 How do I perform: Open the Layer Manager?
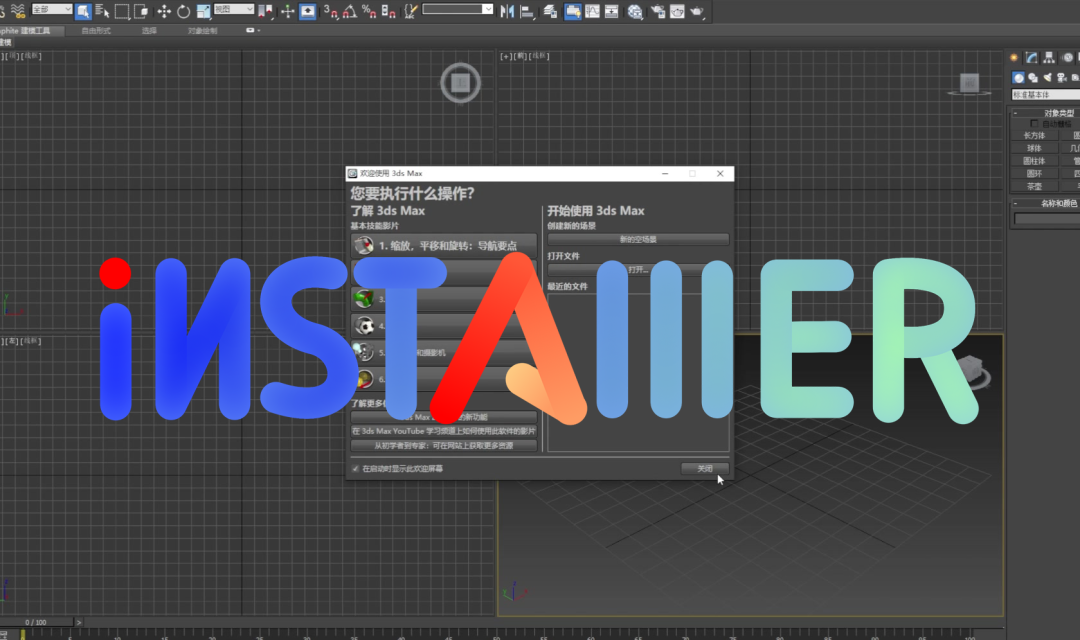click(550, 11)
